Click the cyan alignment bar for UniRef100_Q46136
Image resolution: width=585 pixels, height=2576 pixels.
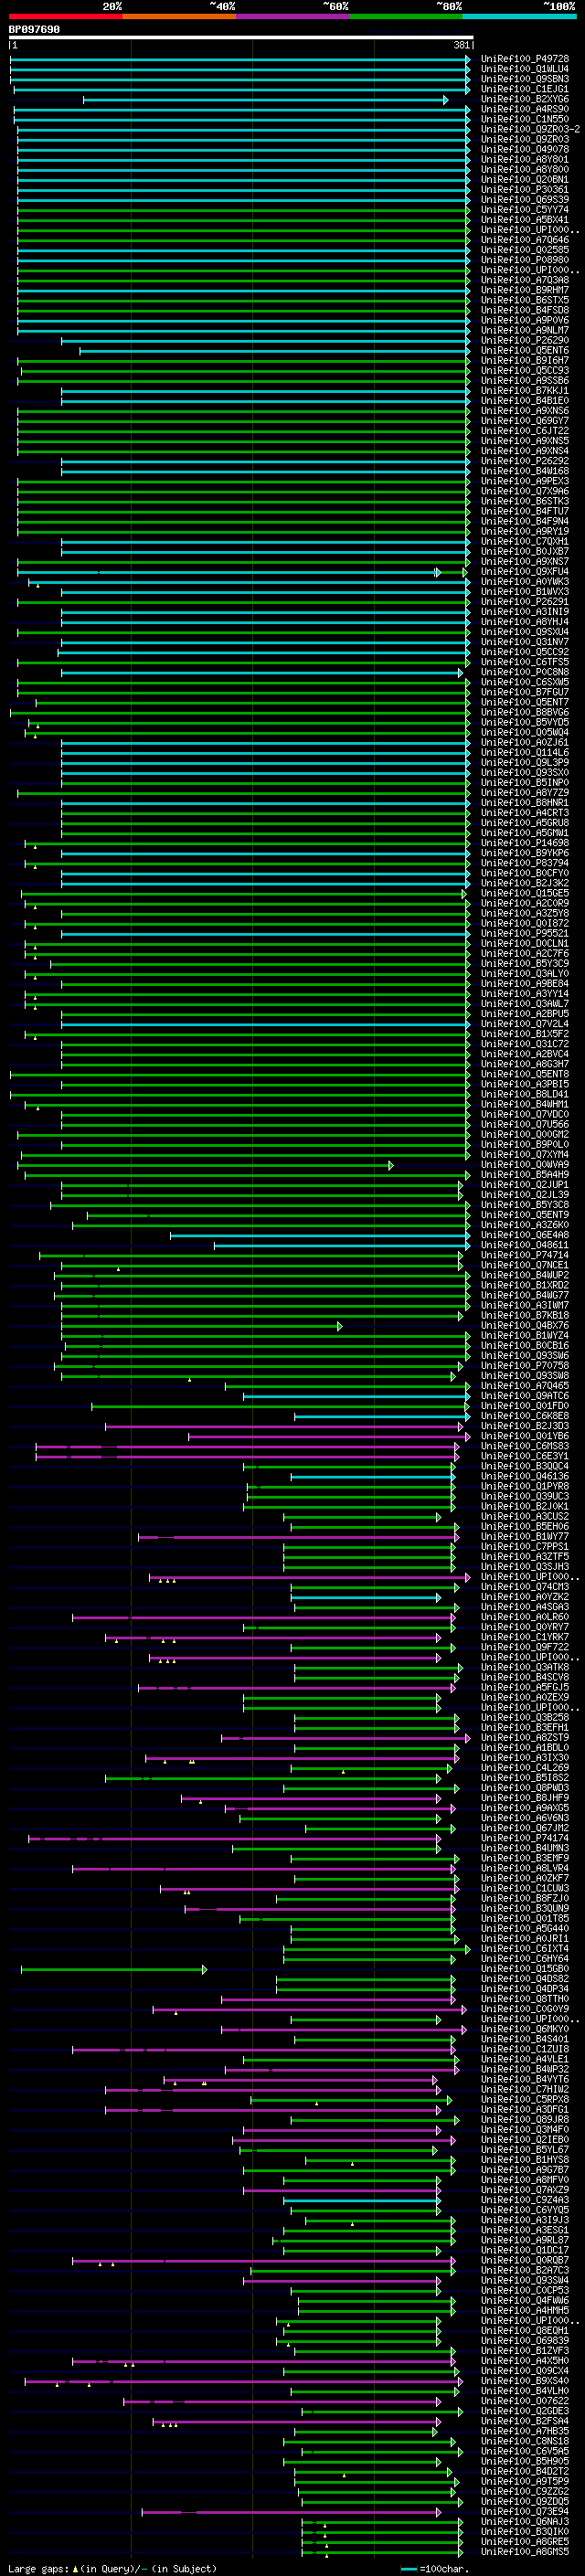[373, 1476]
